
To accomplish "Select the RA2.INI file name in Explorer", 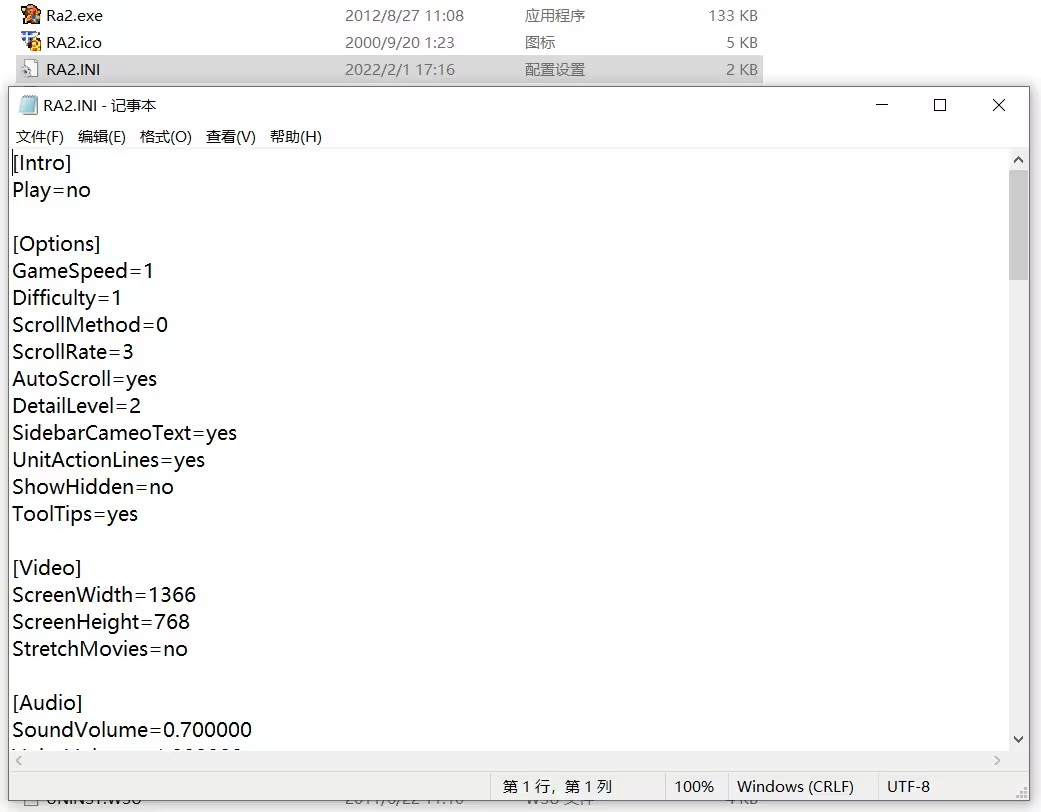I will point(73,70).
